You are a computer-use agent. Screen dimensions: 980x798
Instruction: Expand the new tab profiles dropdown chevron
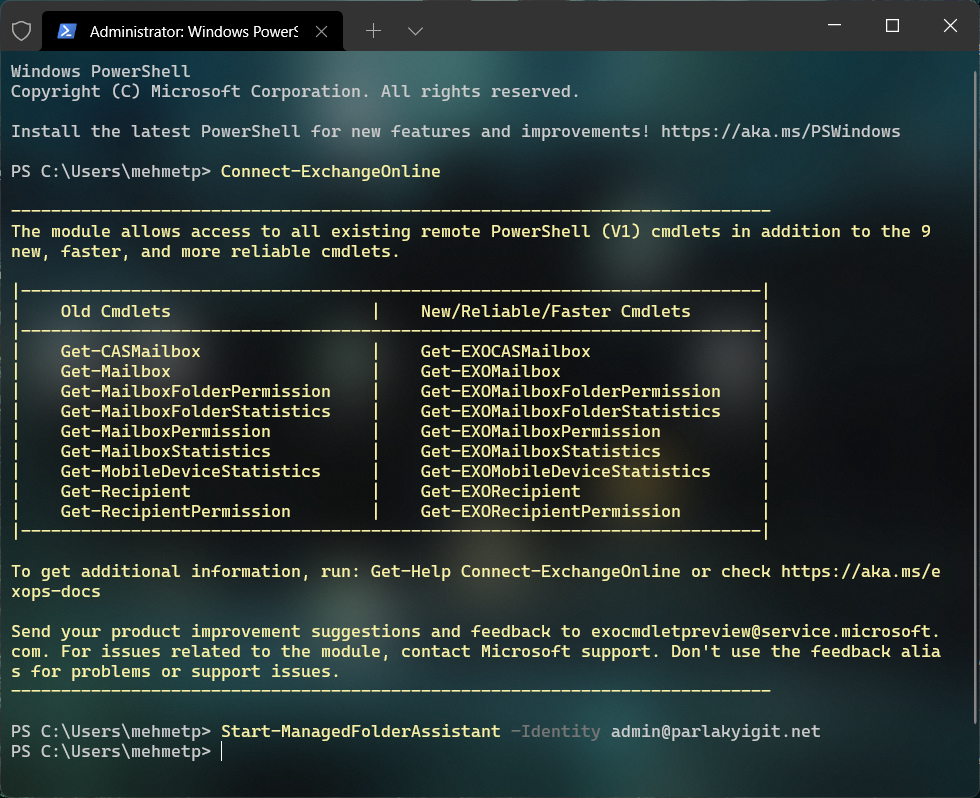[415, 31]
